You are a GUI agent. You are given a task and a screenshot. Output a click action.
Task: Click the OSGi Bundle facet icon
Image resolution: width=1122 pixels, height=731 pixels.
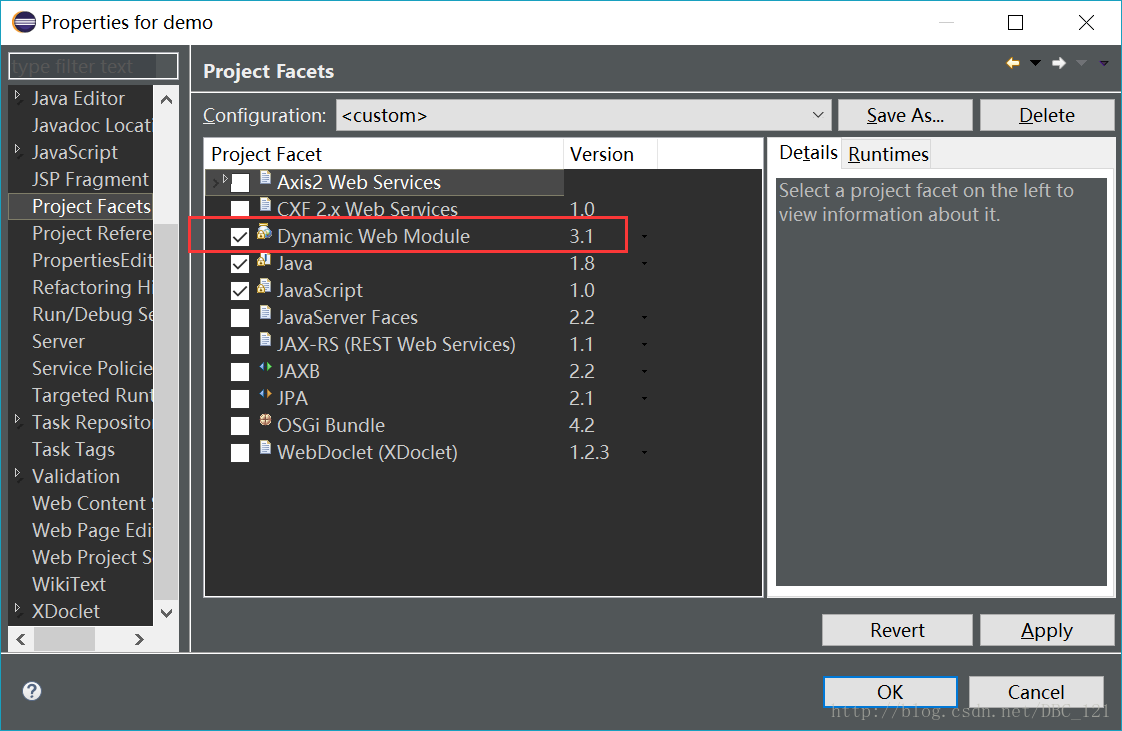265,422
